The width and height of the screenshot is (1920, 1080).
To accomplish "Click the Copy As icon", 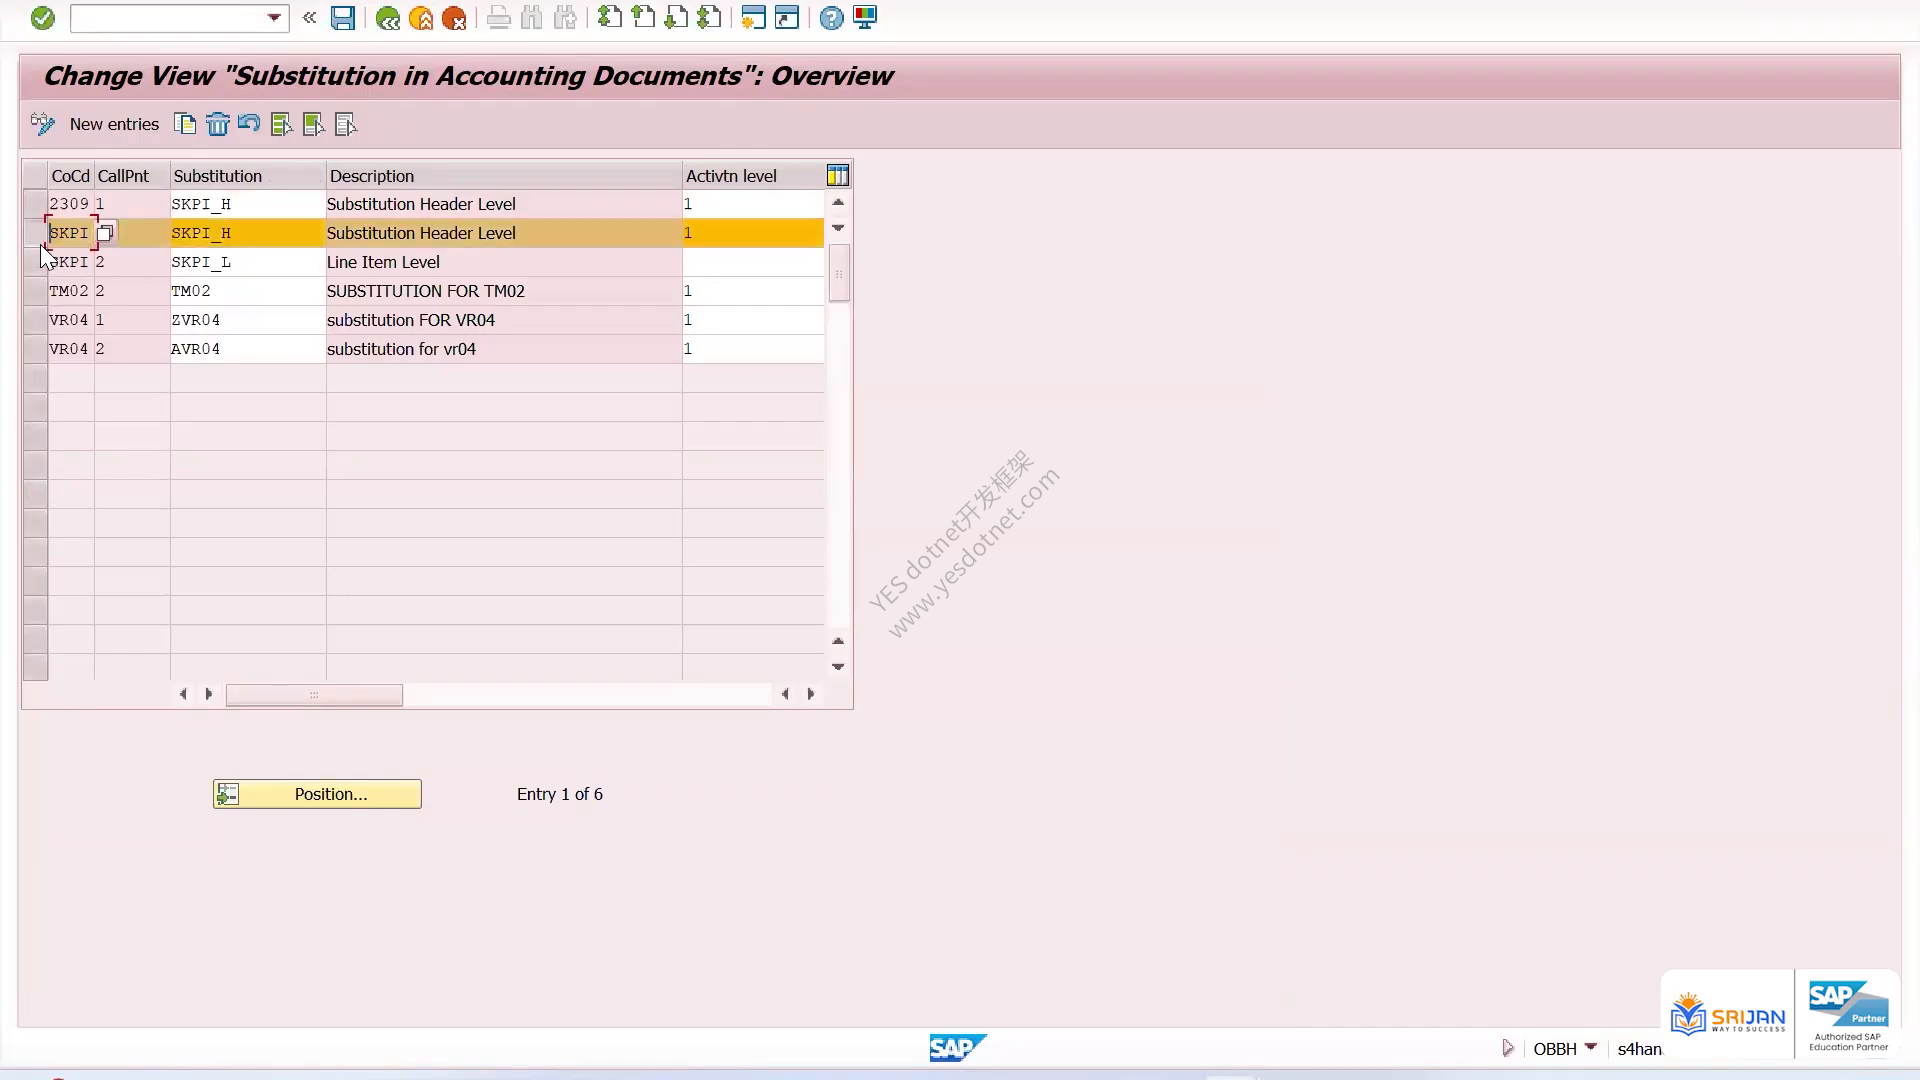I will tap(185, 124).
